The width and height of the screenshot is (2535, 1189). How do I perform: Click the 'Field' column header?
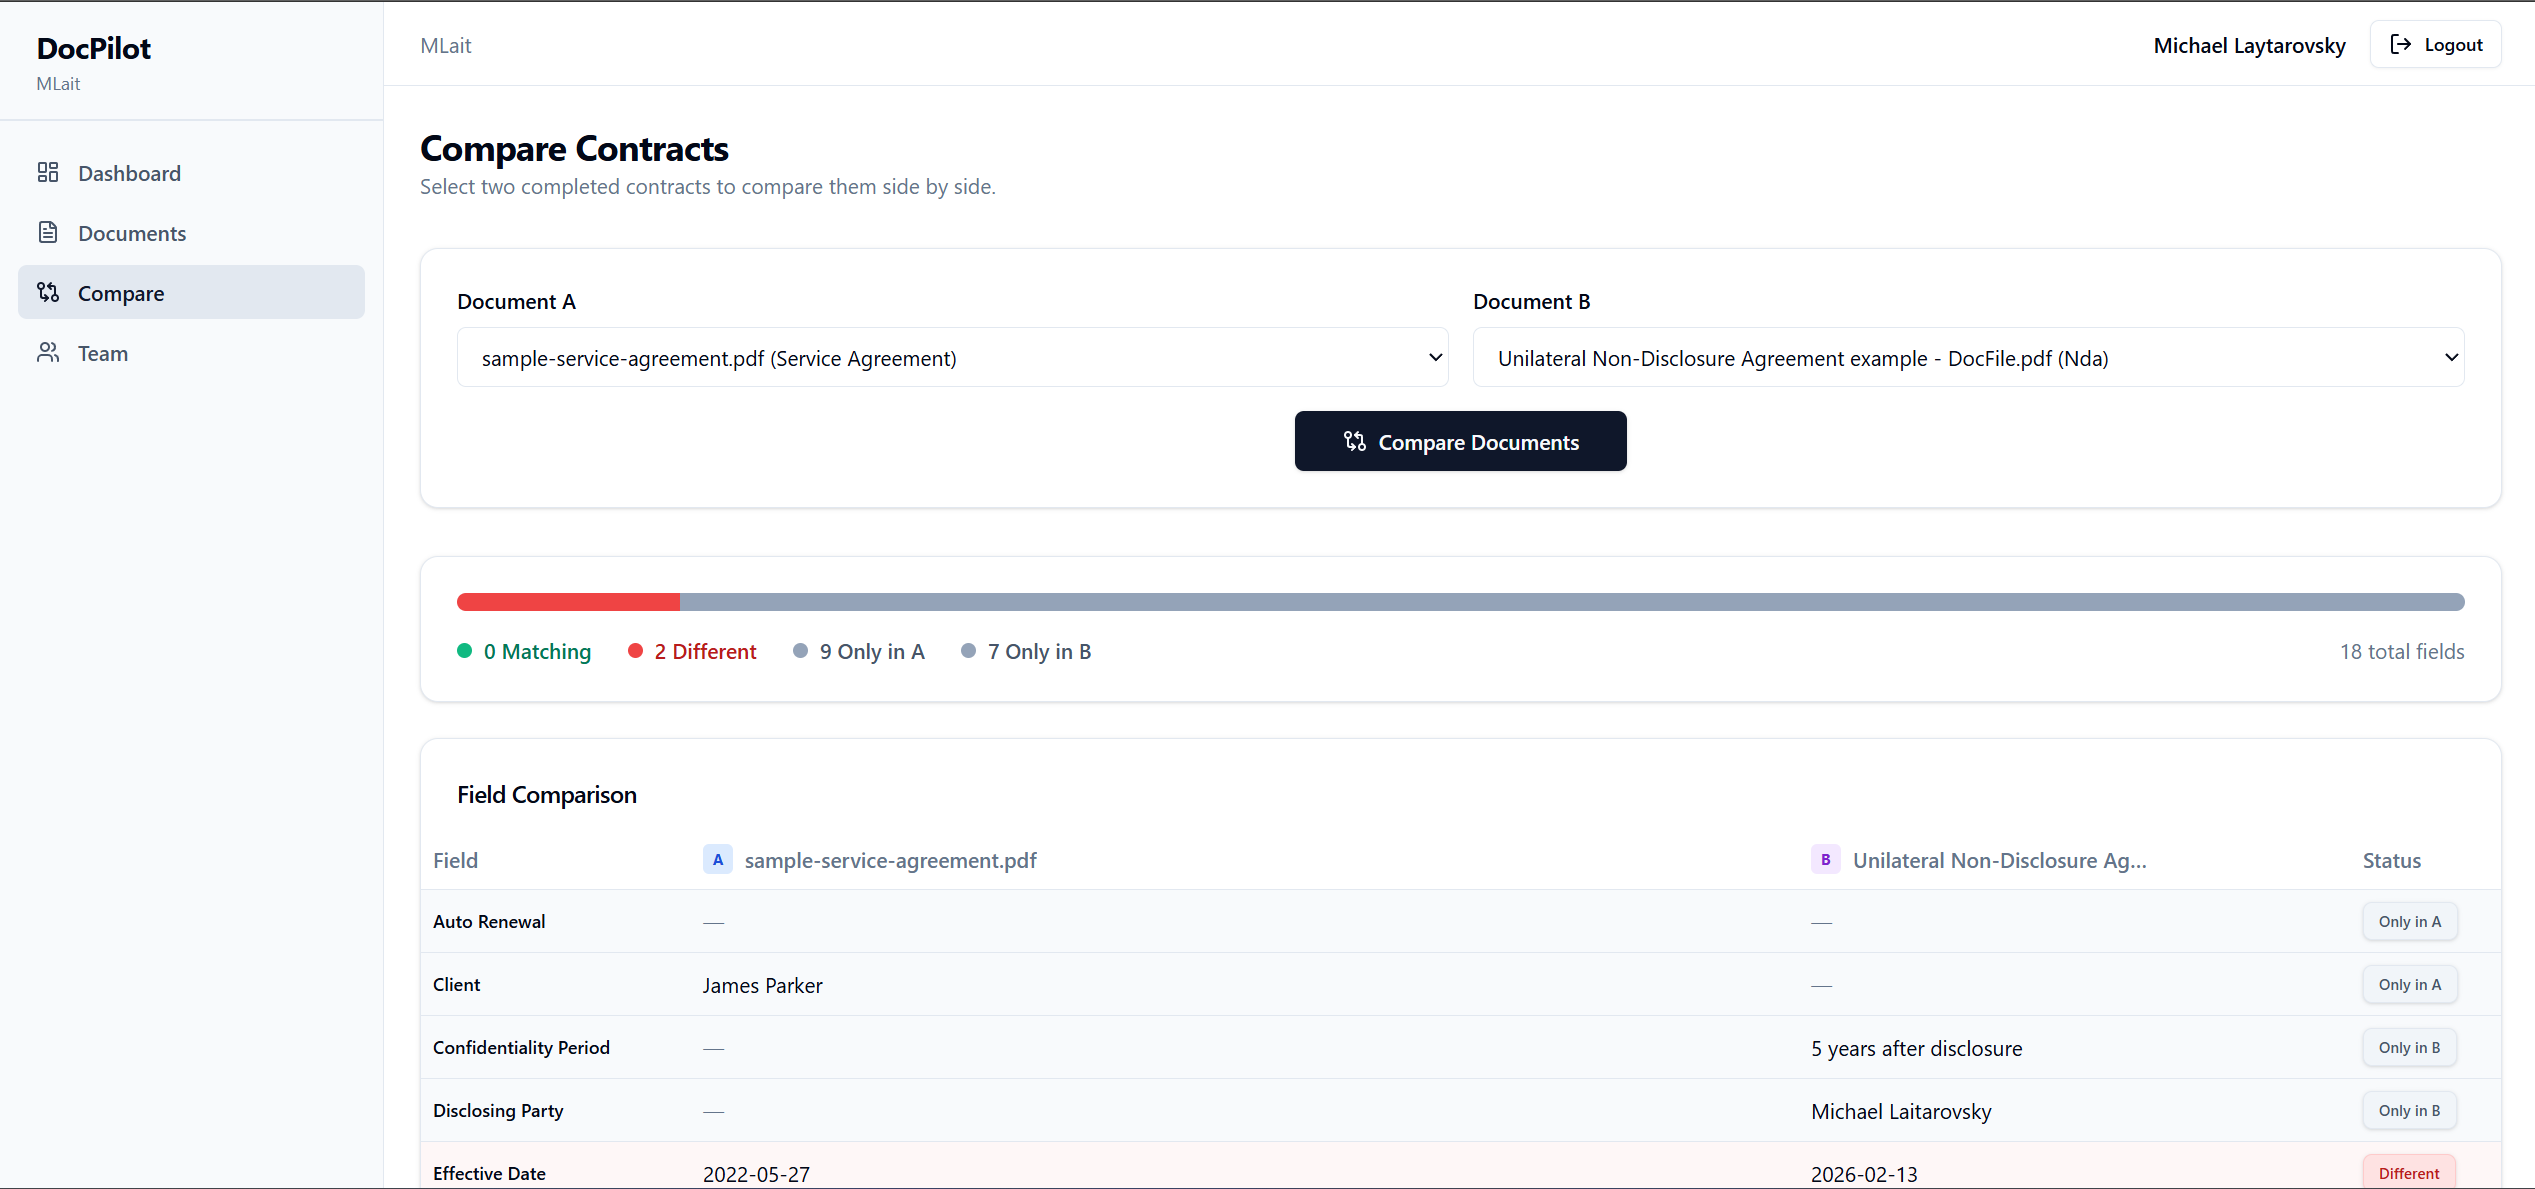[x=455, y=861]
